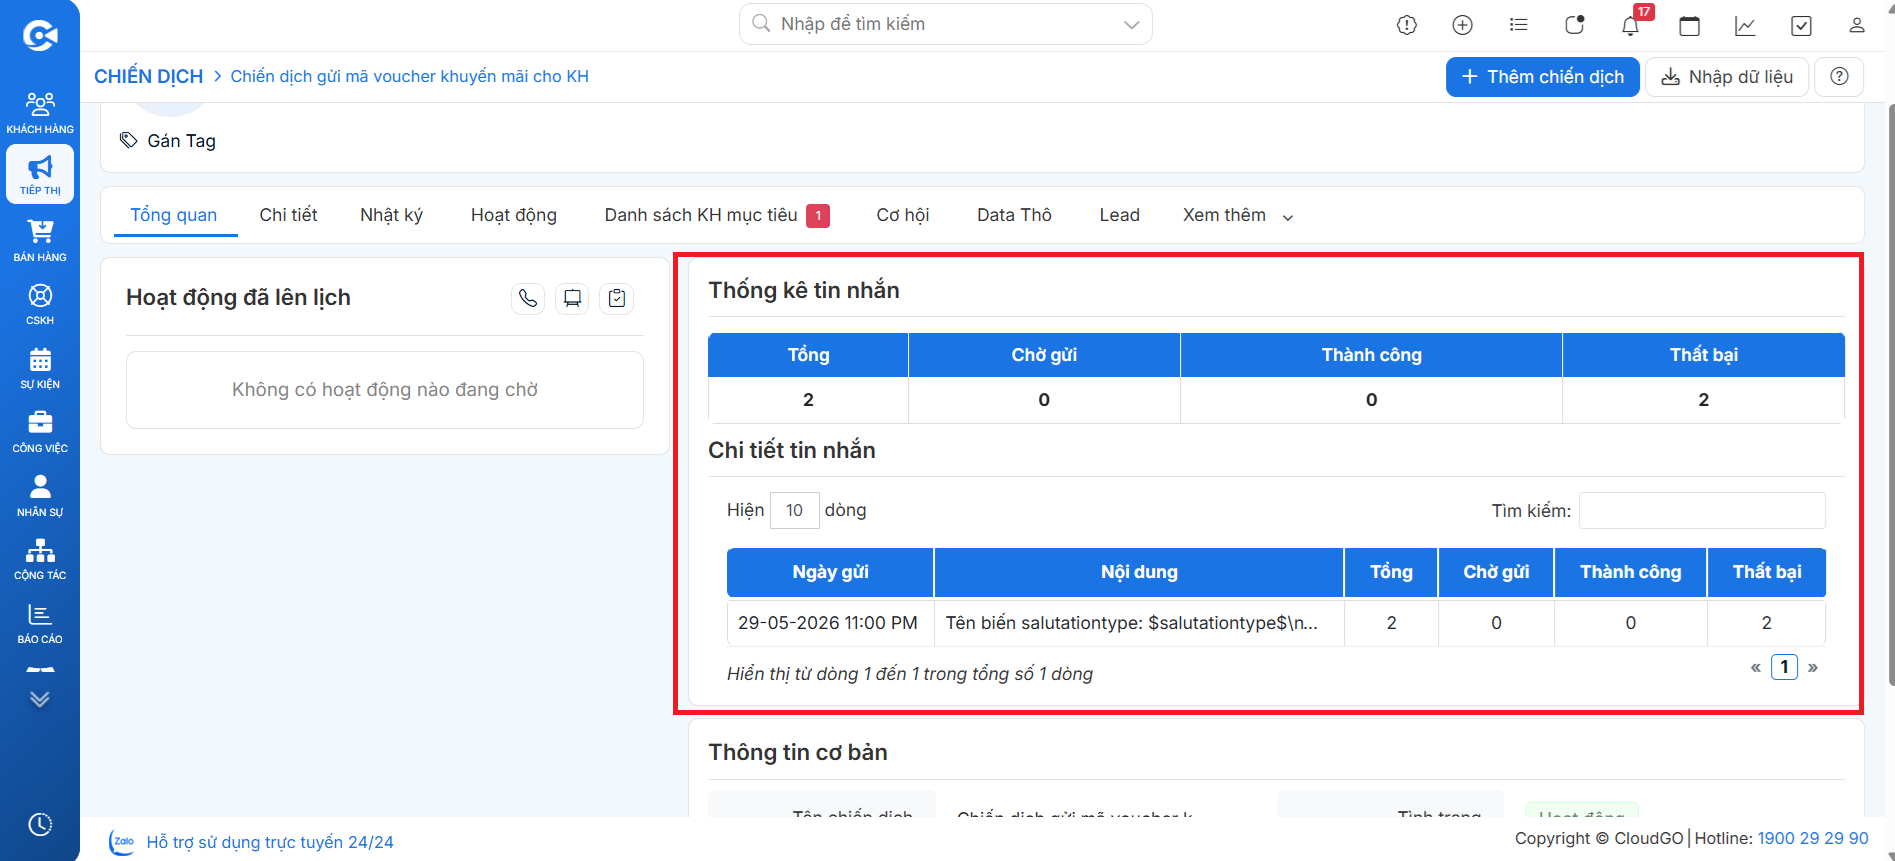This screenshot has width=1895, height=861.
Task: Open the Cộng Tác collaboration module
Action: tap(40, 559)
